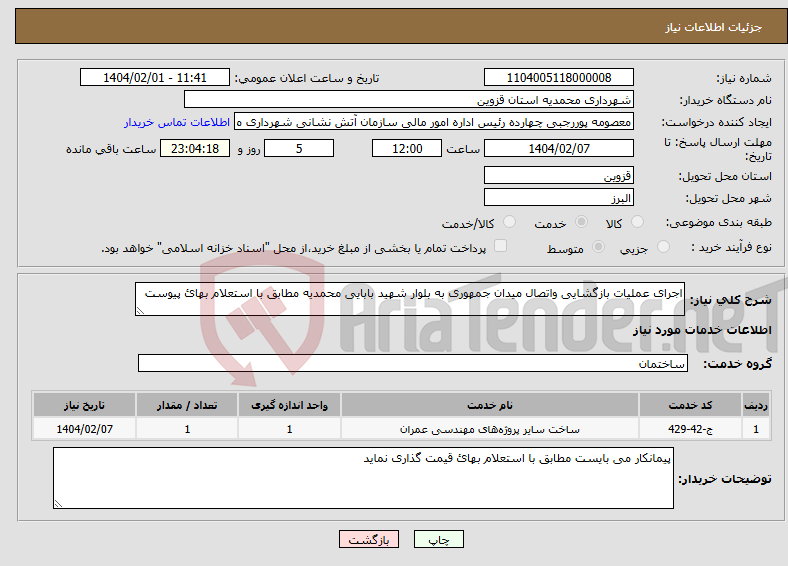
Task: Select the متوسط purchase type radio
Action: (x=599, y=246)
